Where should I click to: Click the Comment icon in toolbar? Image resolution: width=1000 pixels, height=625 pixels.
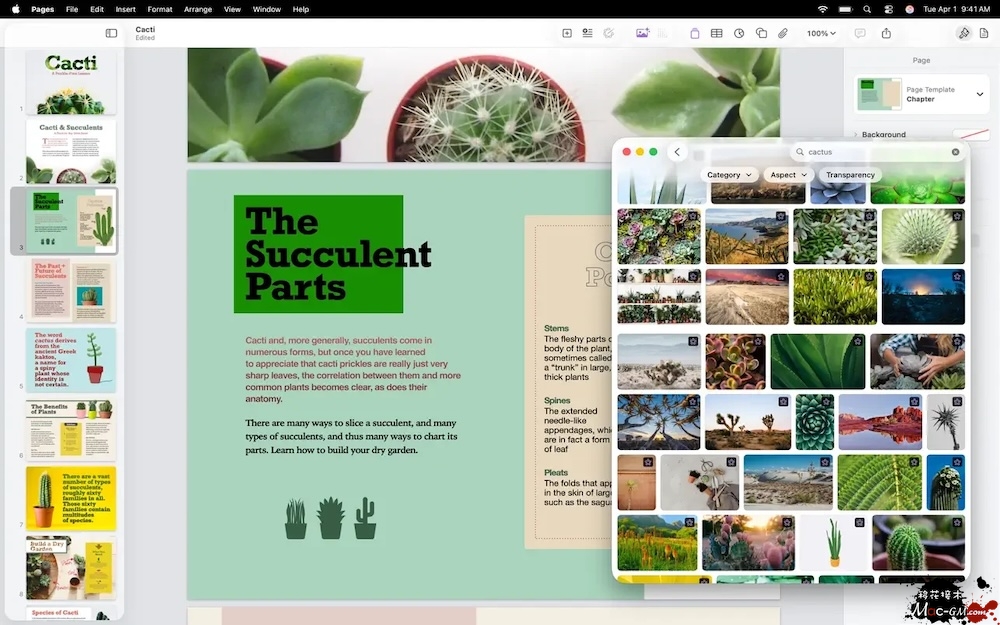tap(859, 33)
